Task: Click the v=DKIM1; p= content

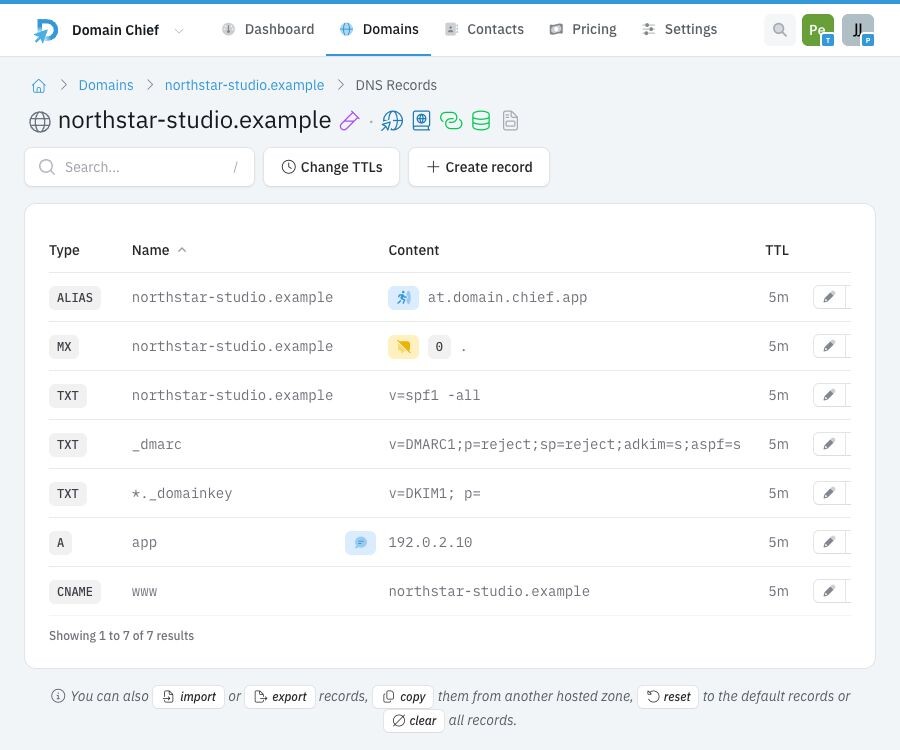Action: tap(435, 493)
